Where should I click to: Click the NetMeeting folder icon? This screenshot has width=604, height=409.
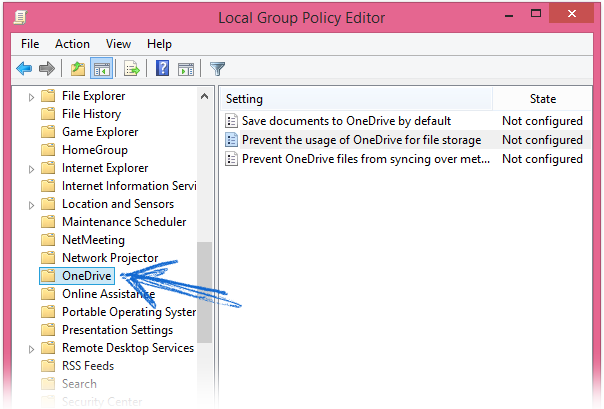pos(48,240)
